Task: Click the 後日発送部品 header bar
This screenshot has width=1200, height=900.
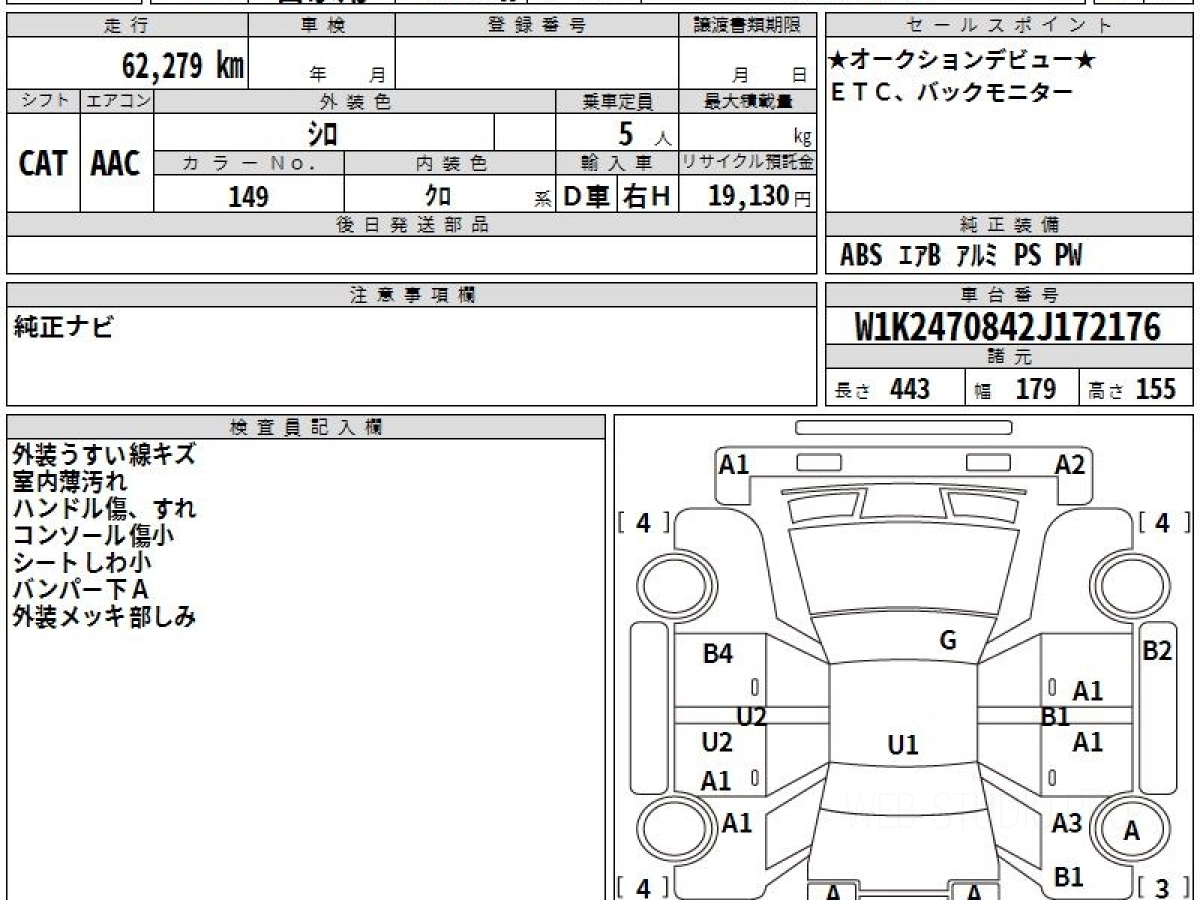Action: click(412, 225)
